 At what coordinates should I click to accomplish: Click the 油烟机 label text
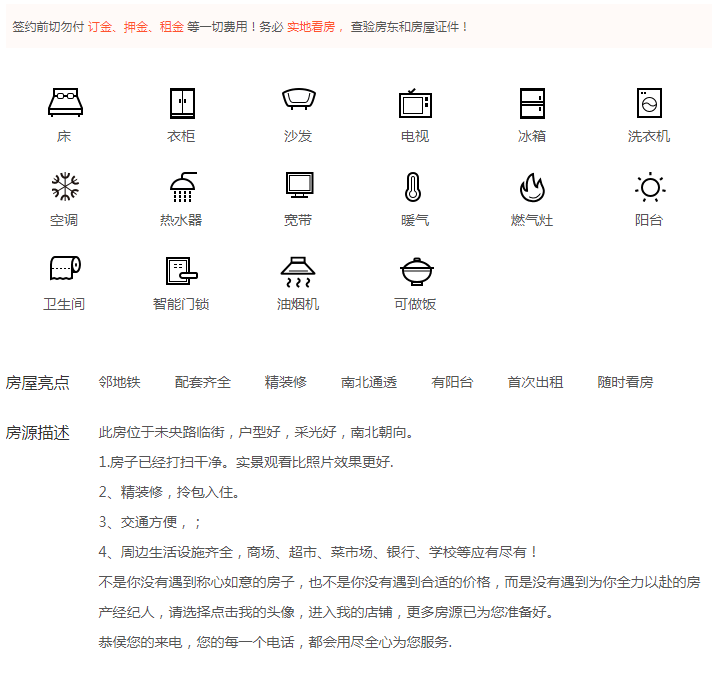[298, 304]
